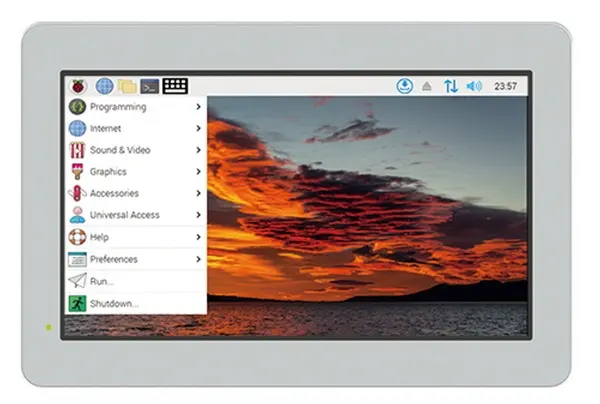600x404 pixels.
Task: Open the Help menu entry
Action: tap(136, 237)
